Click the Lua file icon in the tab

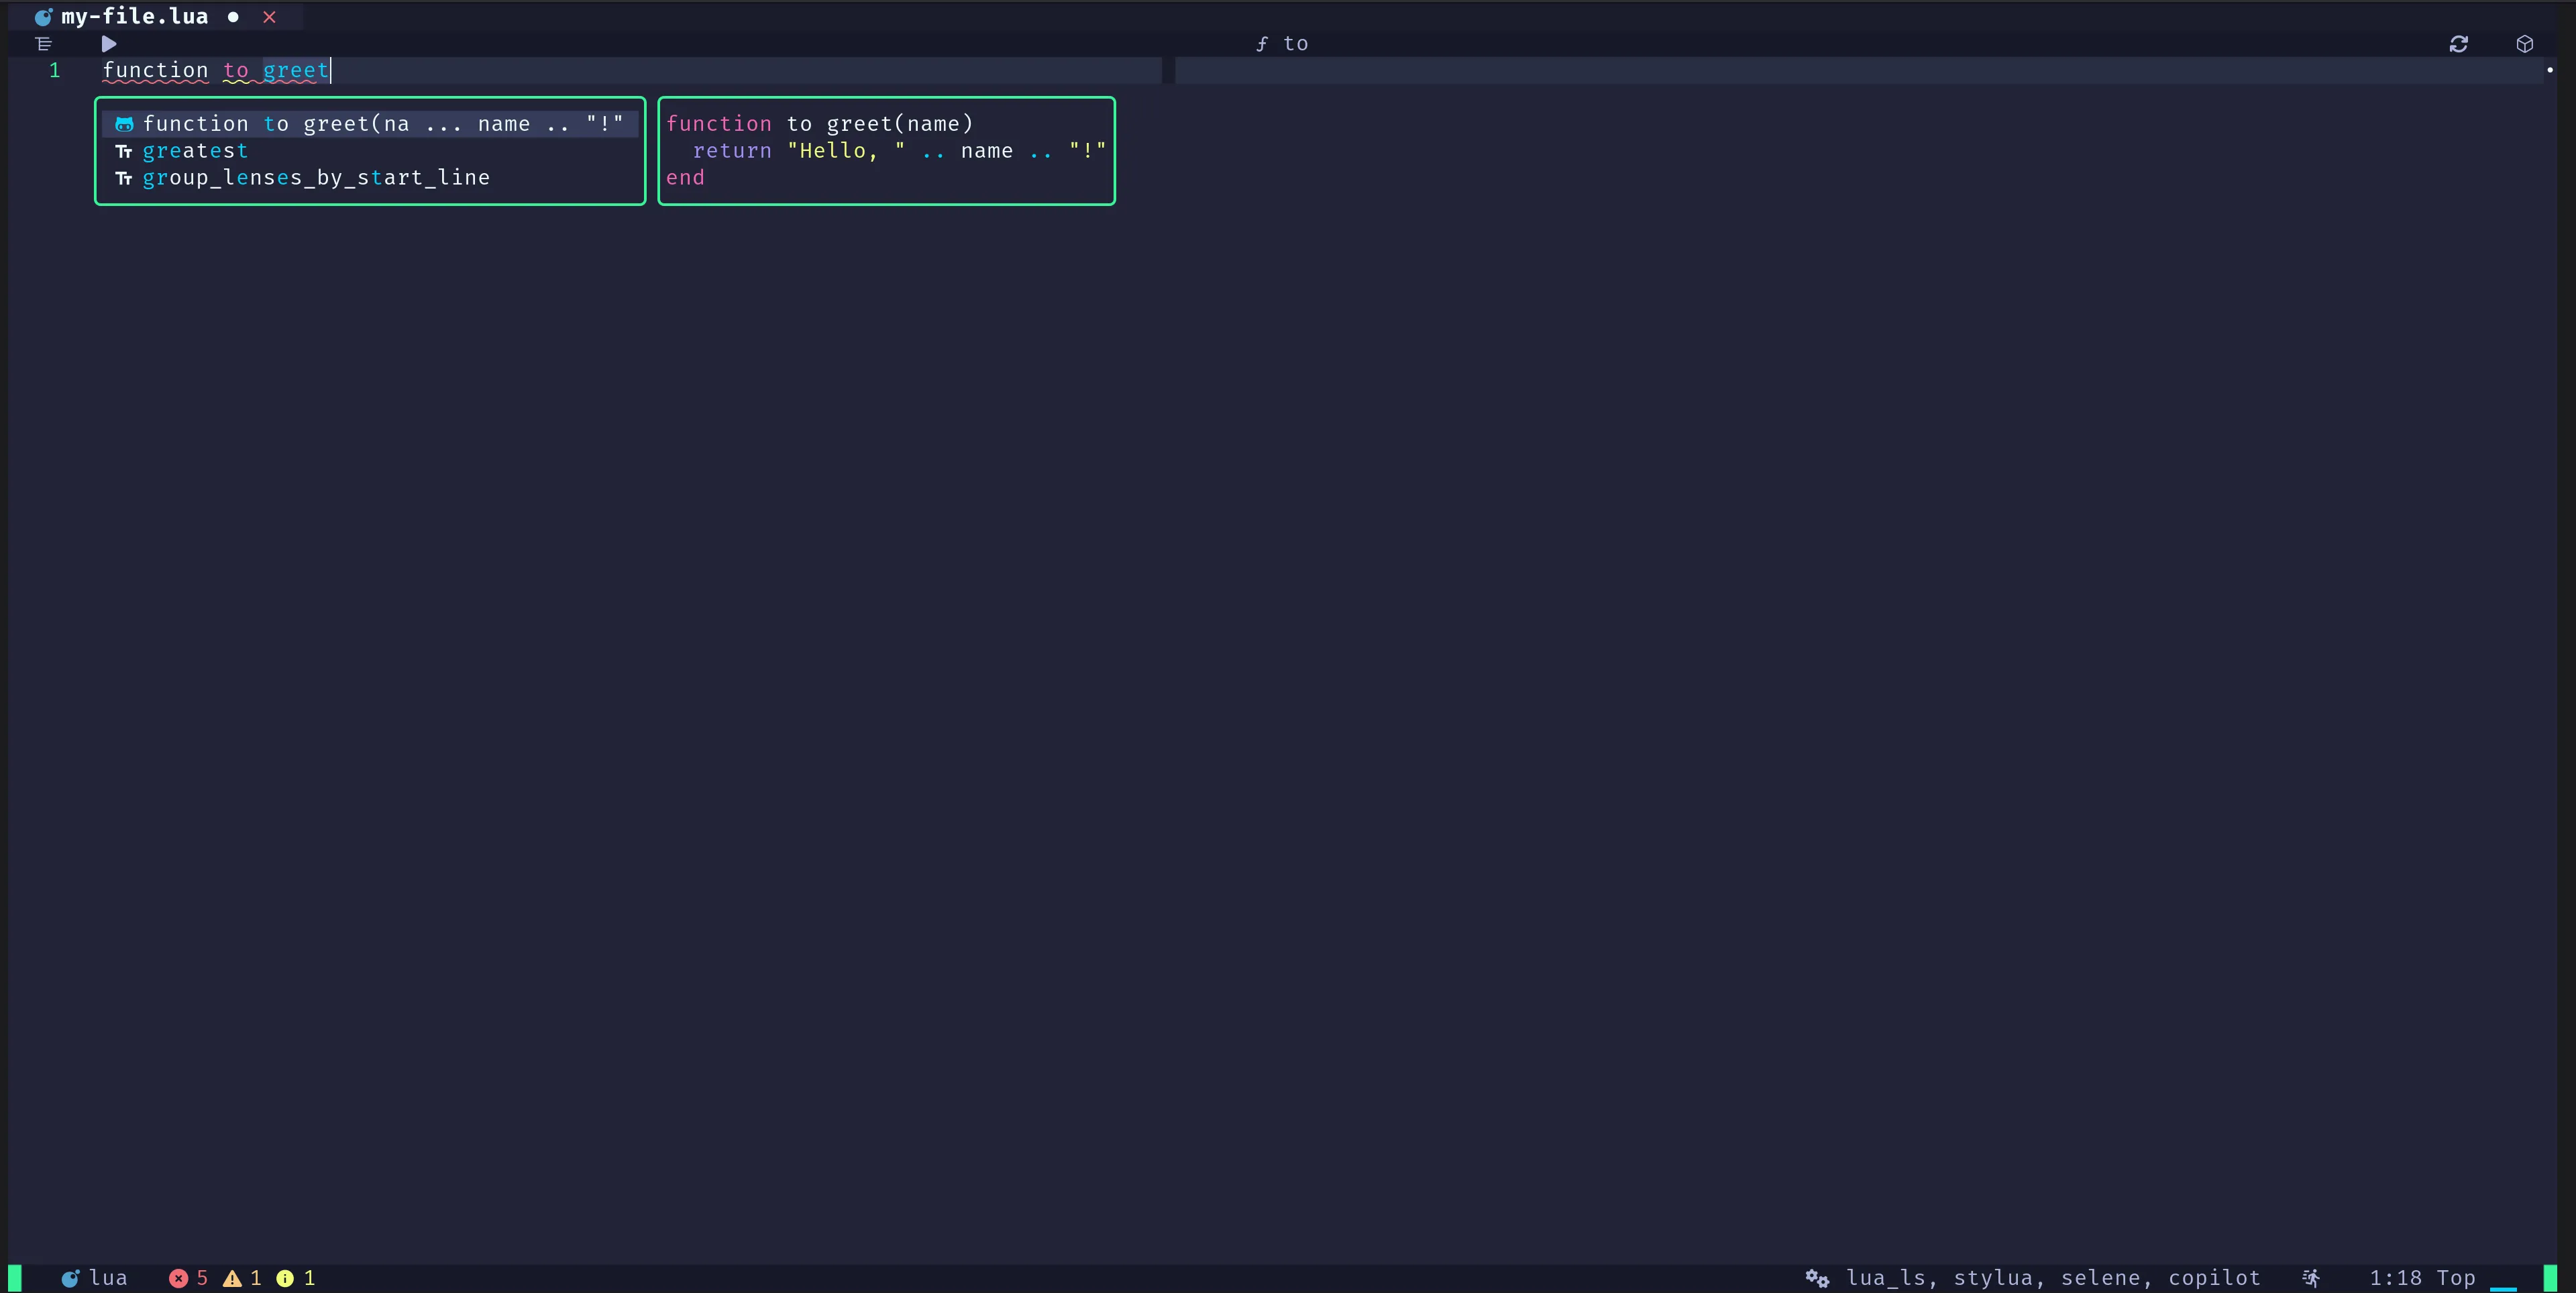pyautogui.click(x=43, y=17)
